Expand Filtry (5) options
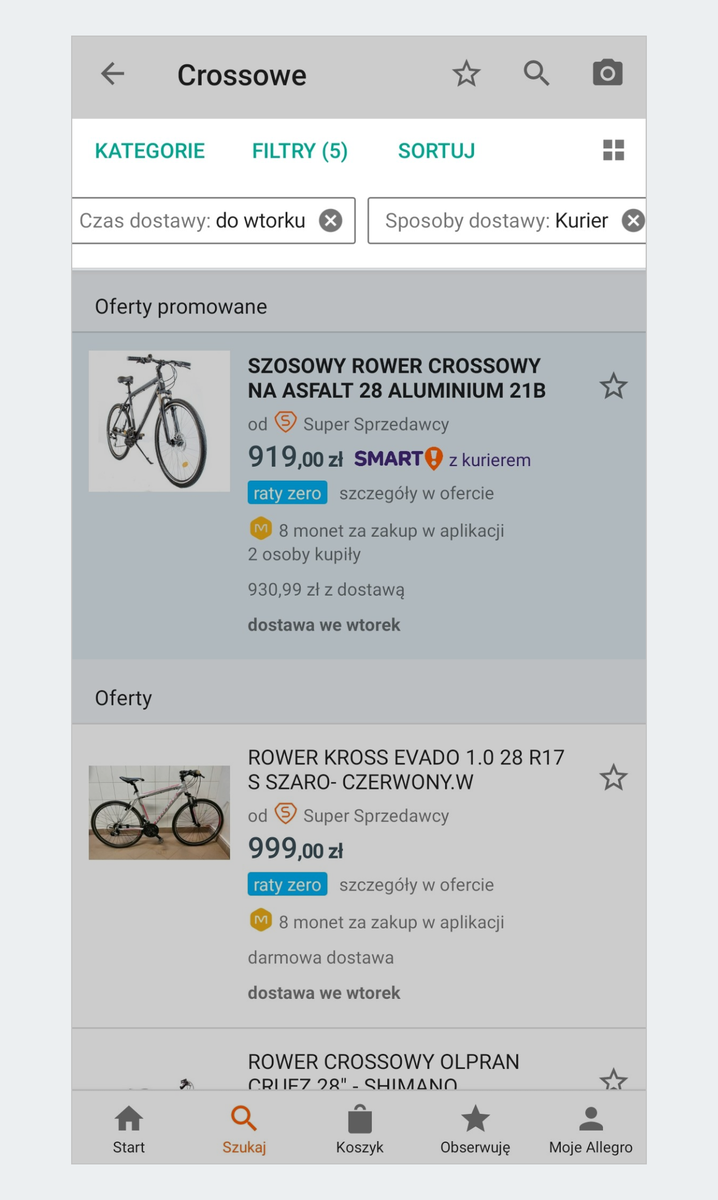Screen dimensions: 718x1200 point(300,151)
